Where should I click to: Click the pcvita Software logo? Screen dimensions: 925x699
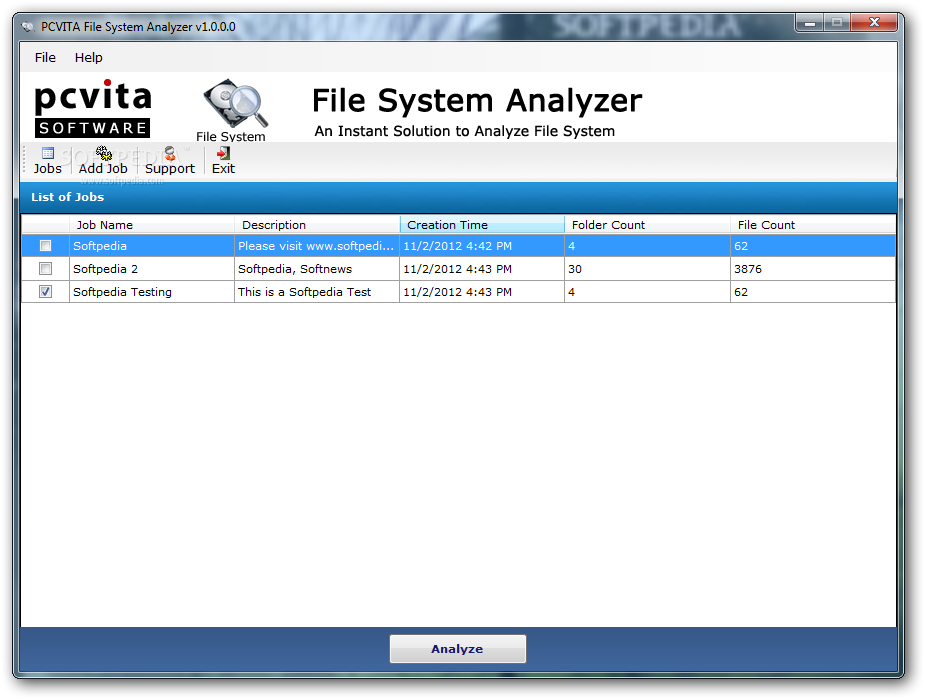coord(93,109)
